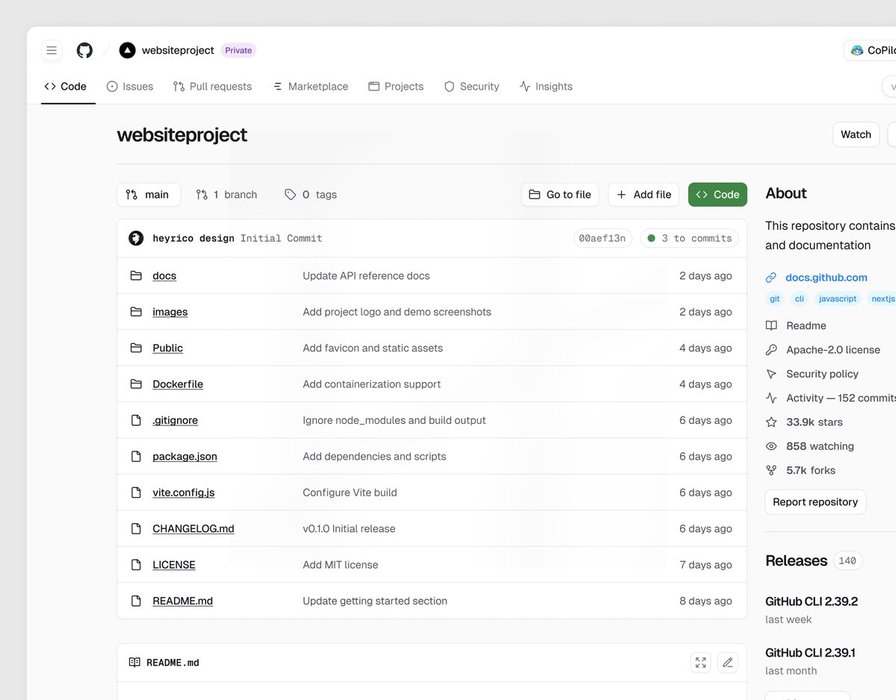The image size is (896, 700).
Task: Open the package.json file
Action: click(185, 456)
